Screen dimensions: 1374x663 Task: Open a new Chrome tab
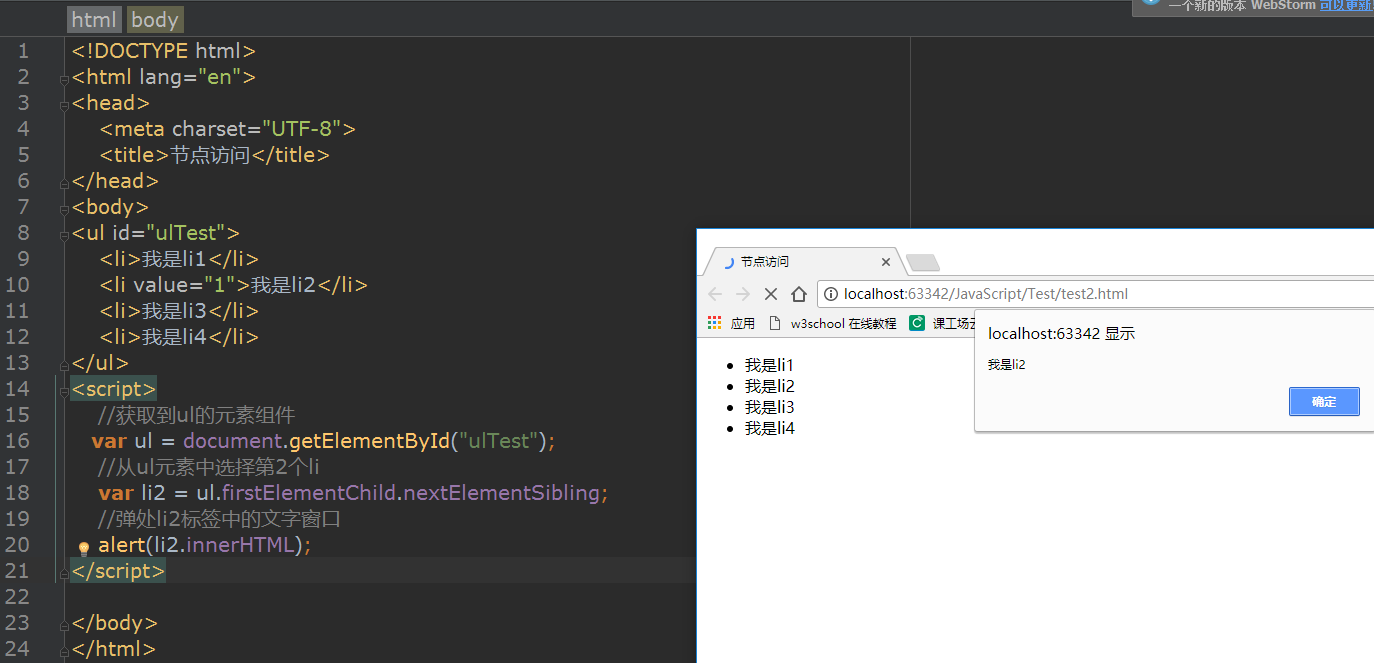(x=922, y=263)
